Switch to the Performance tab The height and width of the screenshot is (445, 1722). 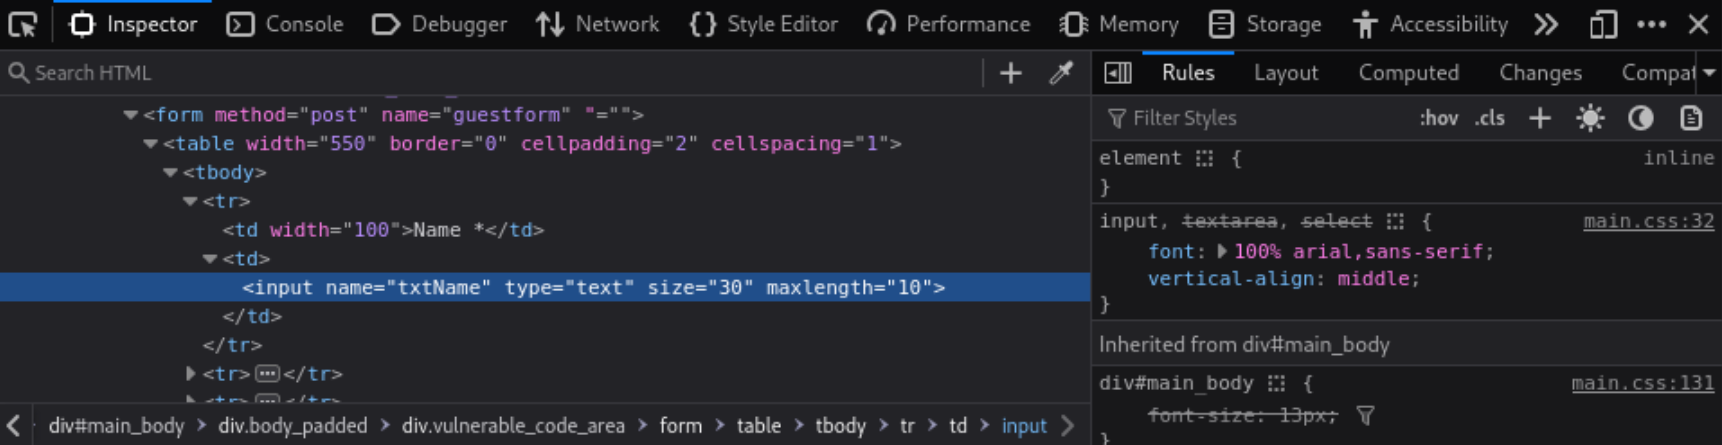point(948,24)
